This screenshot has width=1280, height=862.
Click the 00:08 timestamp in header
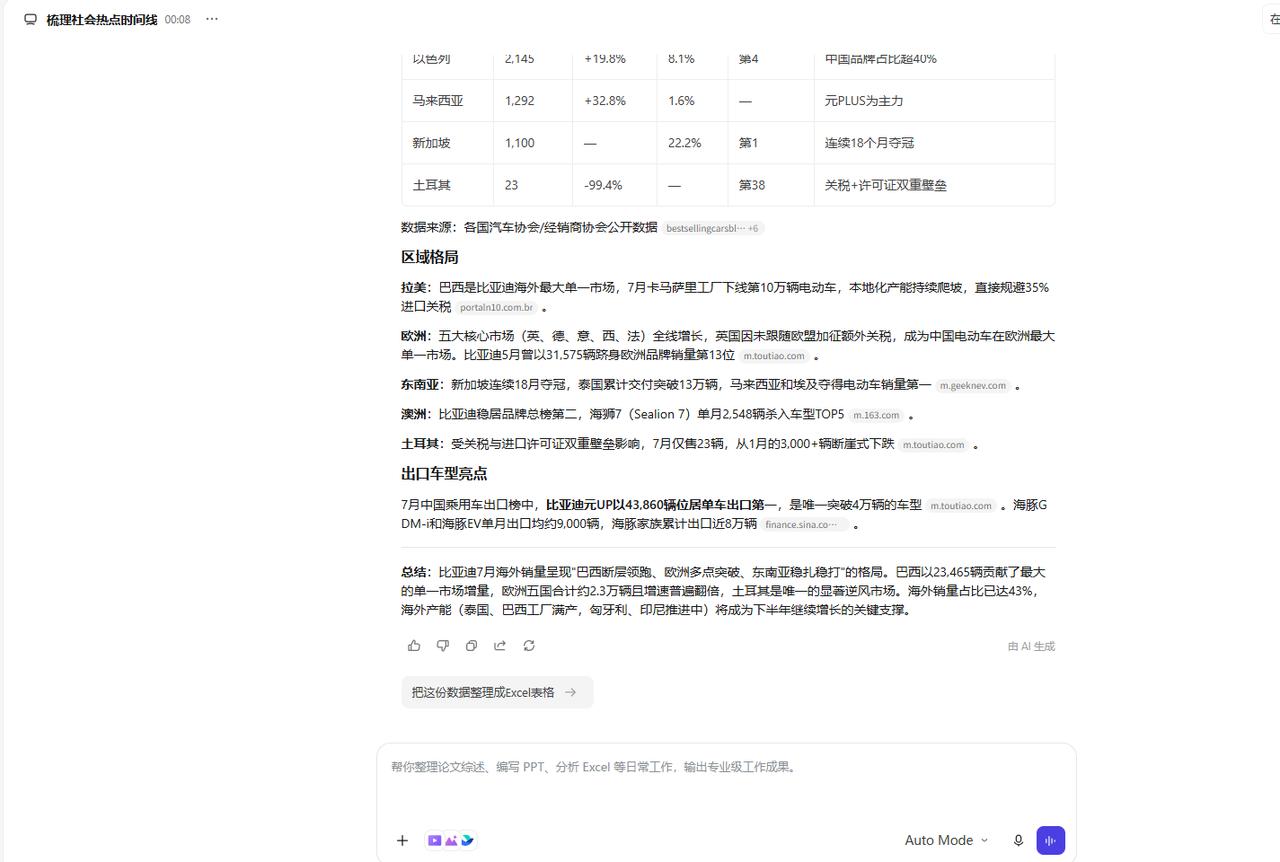(177, 19)
